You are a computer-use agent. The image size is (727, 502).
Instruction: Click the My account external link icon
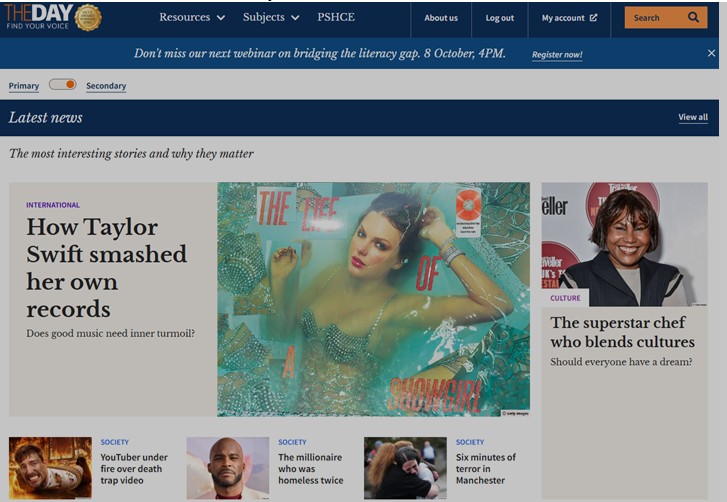tap(593, 18)
